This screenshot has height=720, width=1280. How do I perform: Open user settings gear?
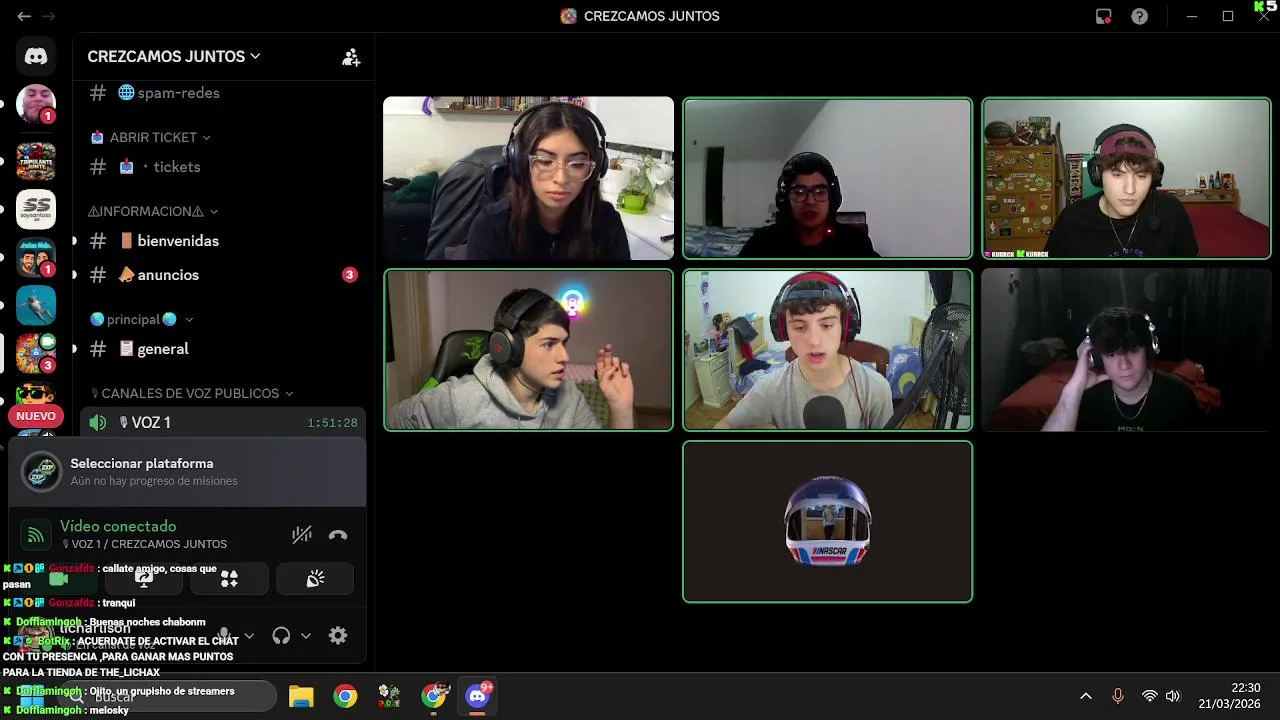coord(338,635)
